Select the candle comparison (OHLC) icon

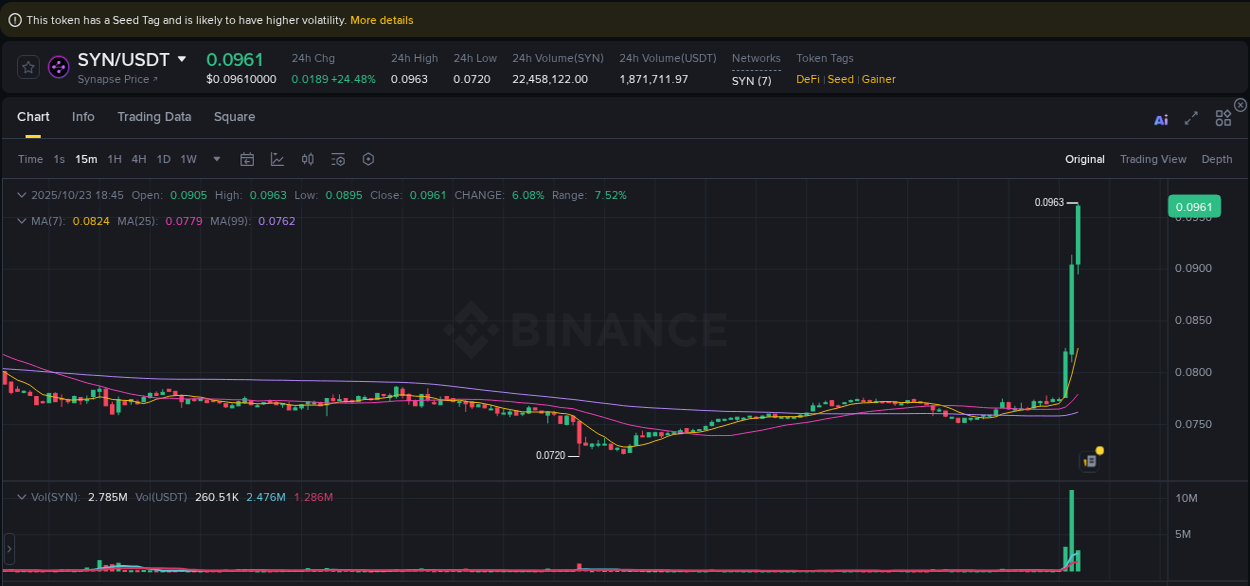click(308, 159)
